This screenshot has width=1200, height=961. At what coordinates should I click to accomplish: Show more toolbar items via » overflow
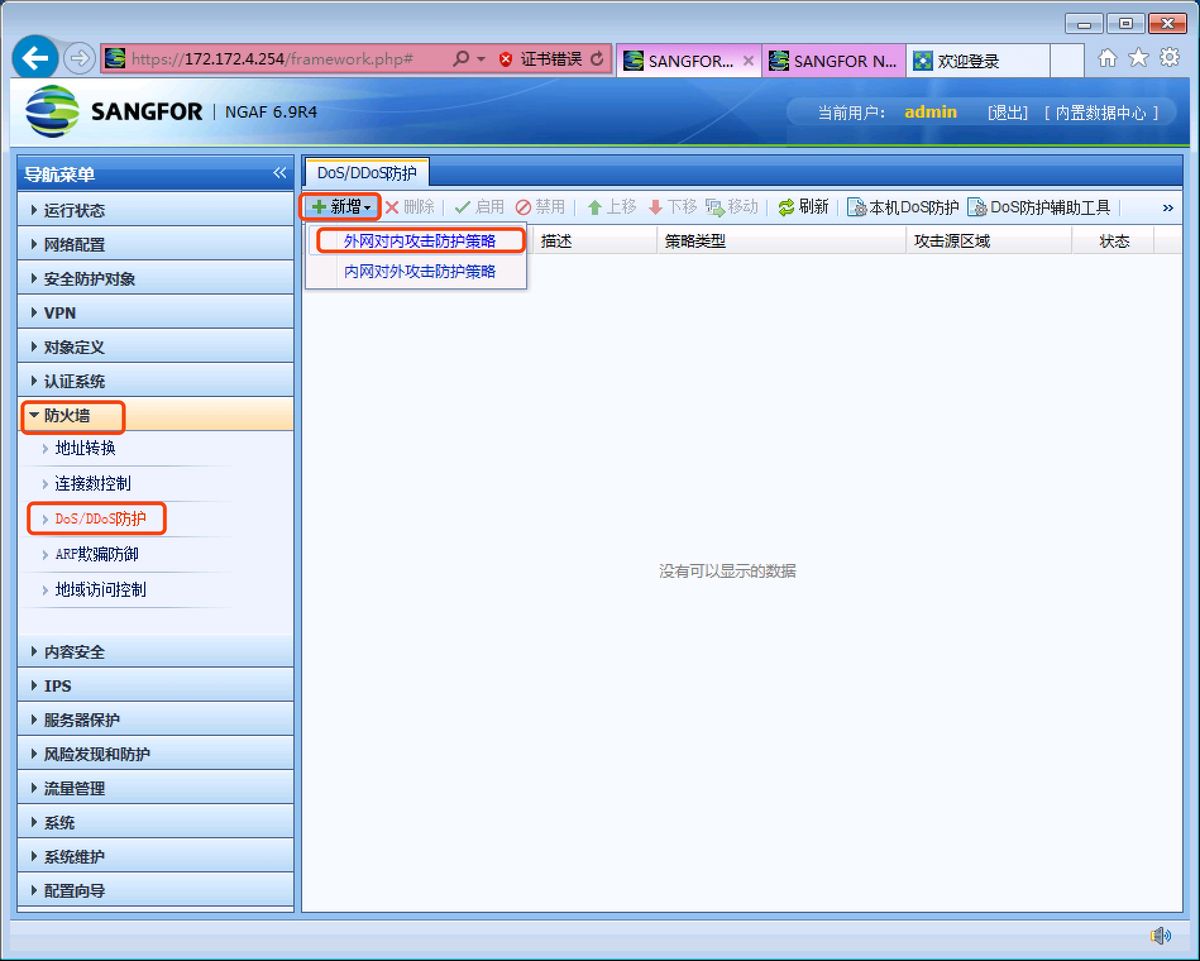(1167, 208)
